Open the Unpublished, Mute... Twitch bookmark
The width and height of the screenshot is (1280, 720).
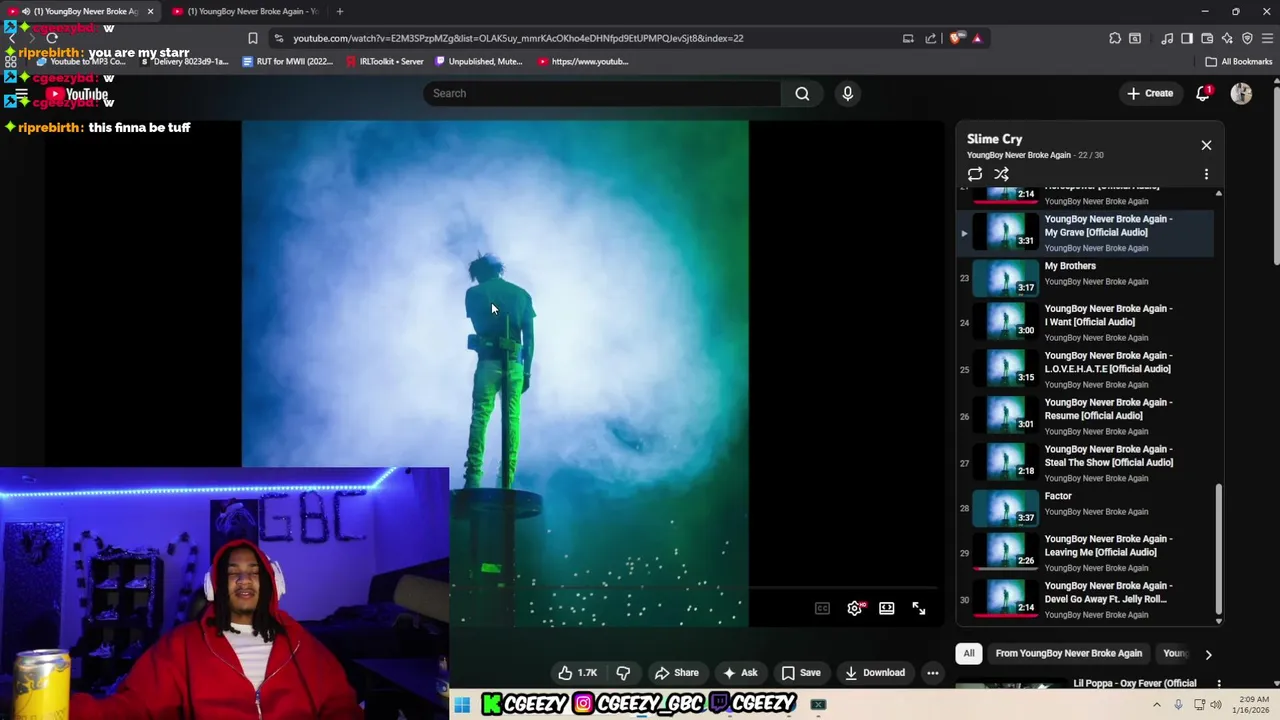tap(480, 61)
